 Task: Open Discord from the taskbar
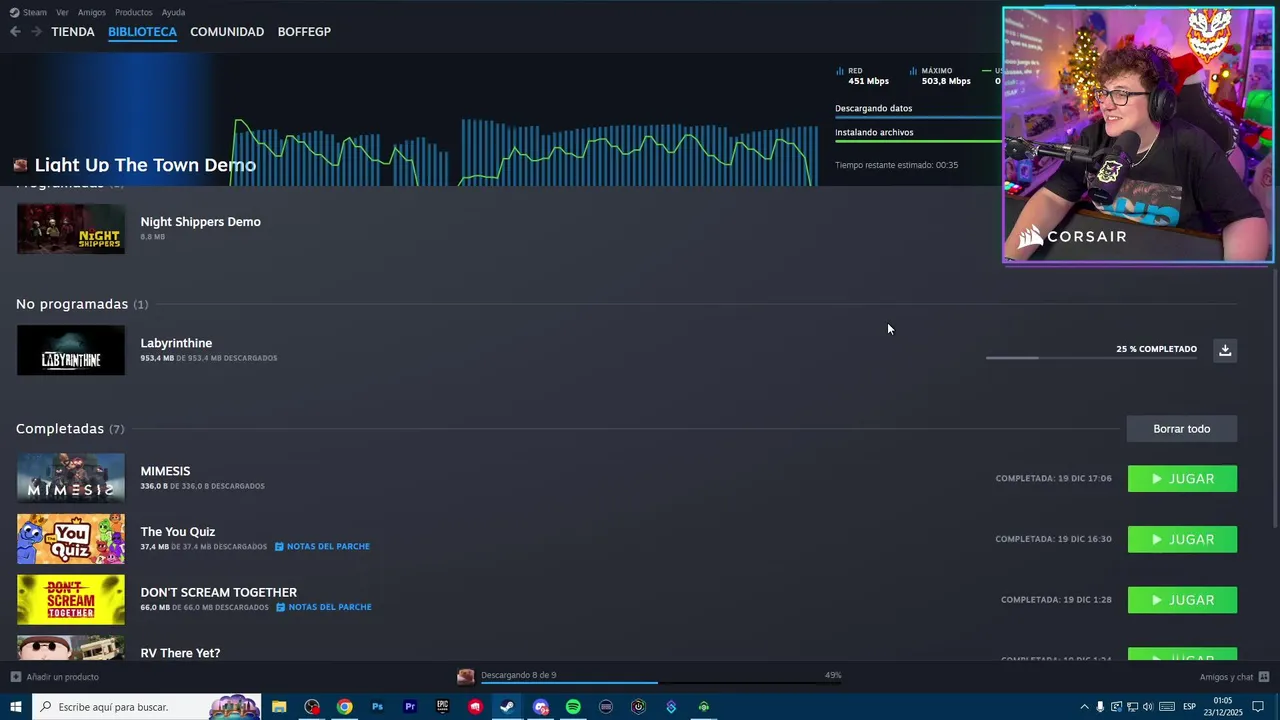coord(541,707)
